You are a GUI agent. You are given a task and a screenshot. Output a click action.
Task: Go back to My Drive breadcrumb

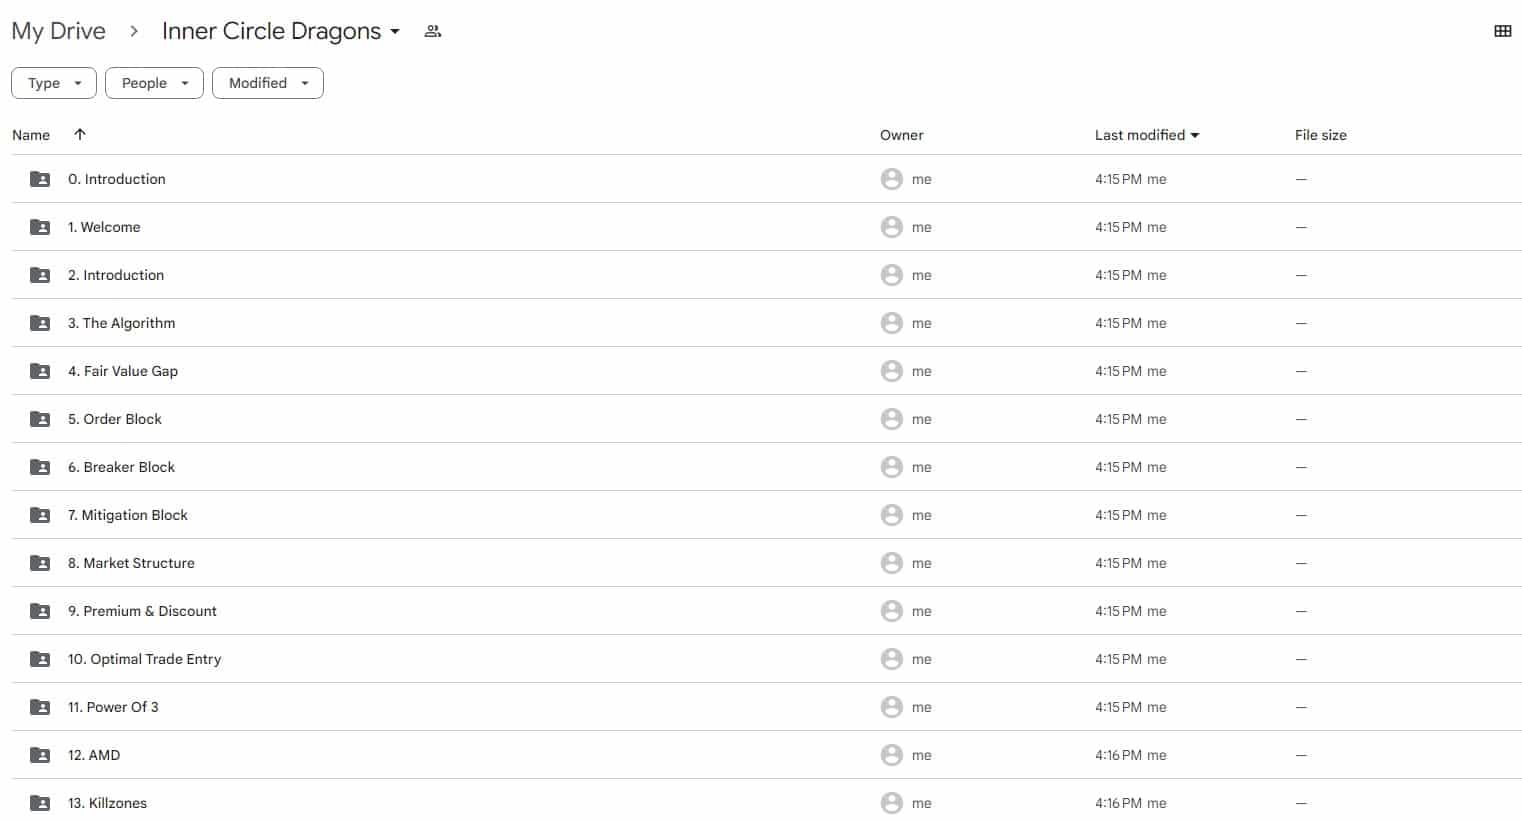(x=58, y=31)
